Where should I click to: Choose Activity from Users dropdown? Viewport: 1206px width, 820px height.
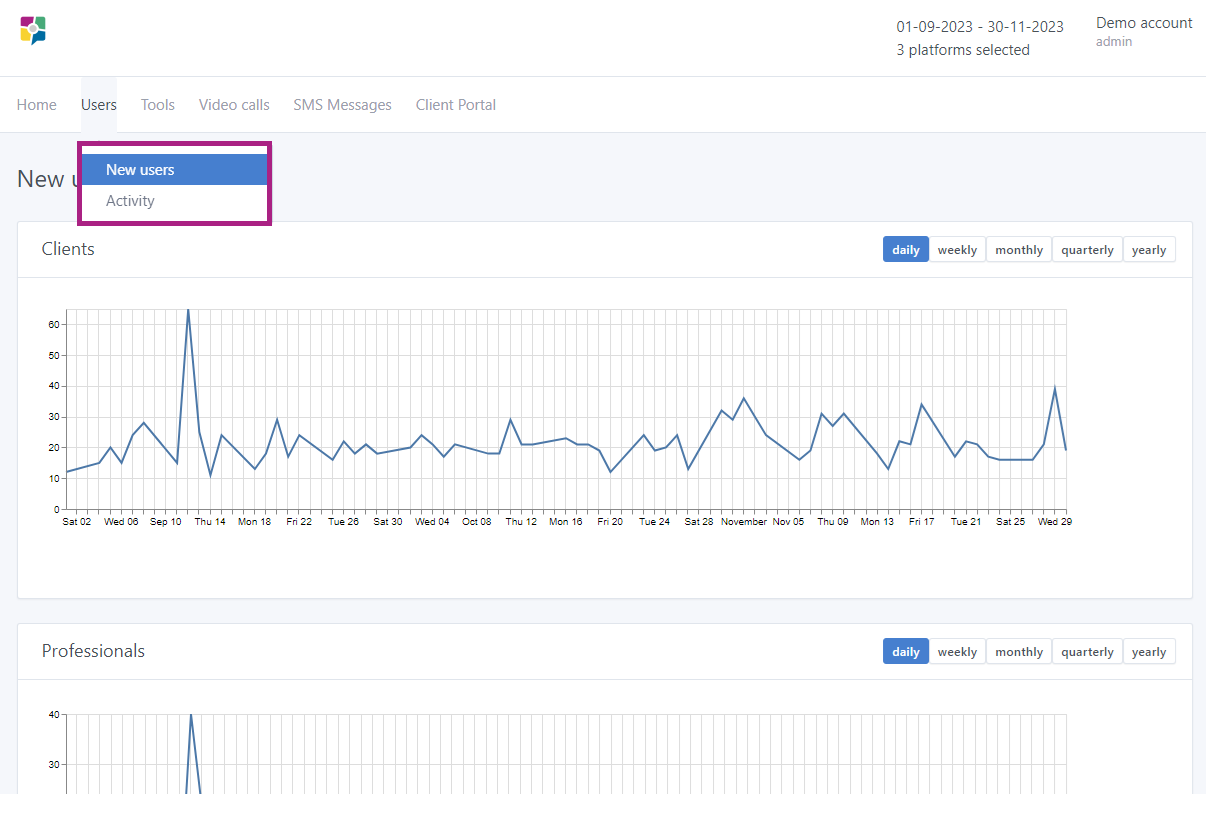[174, 201]
